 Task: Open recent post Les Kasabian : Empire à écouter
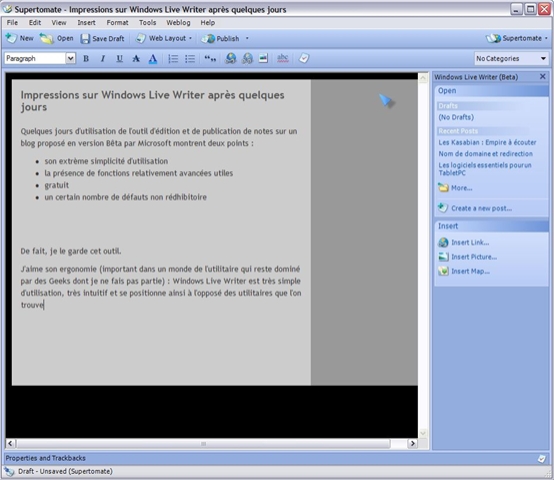pyautogui.click(x=487, y=142)
